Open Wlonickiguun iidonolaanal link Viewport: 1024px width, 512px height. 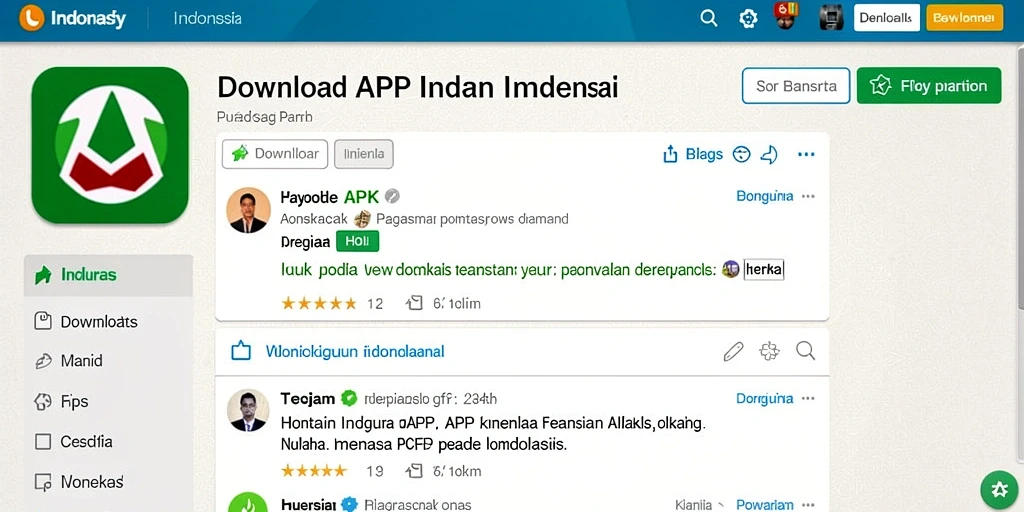[x=355, y=352]
